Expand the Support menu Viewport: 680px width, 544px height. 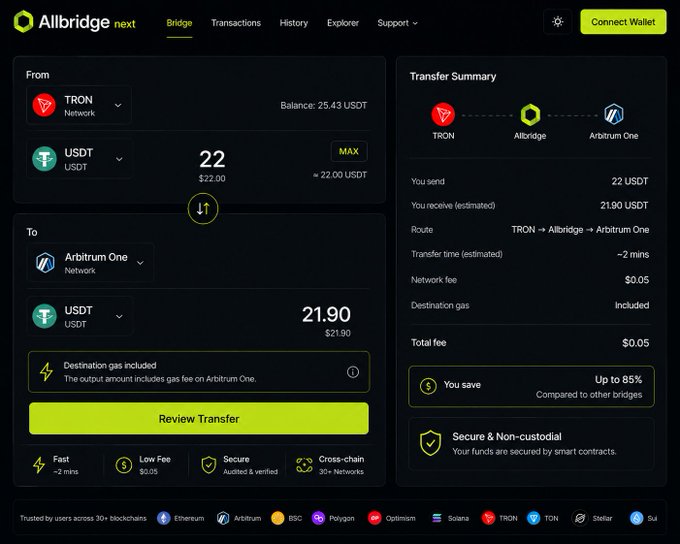coord(397,23)
